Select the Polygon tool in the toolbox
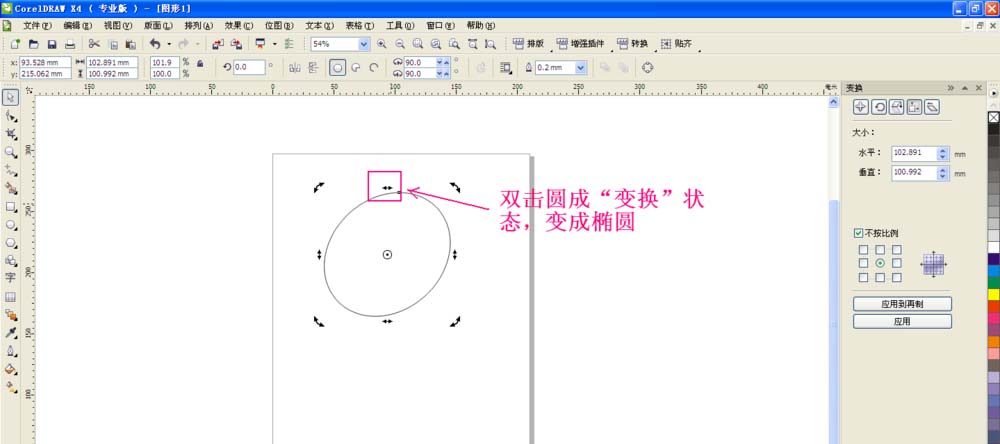The width and height of the screenshot is (1000, 444). tap(11, 243)
